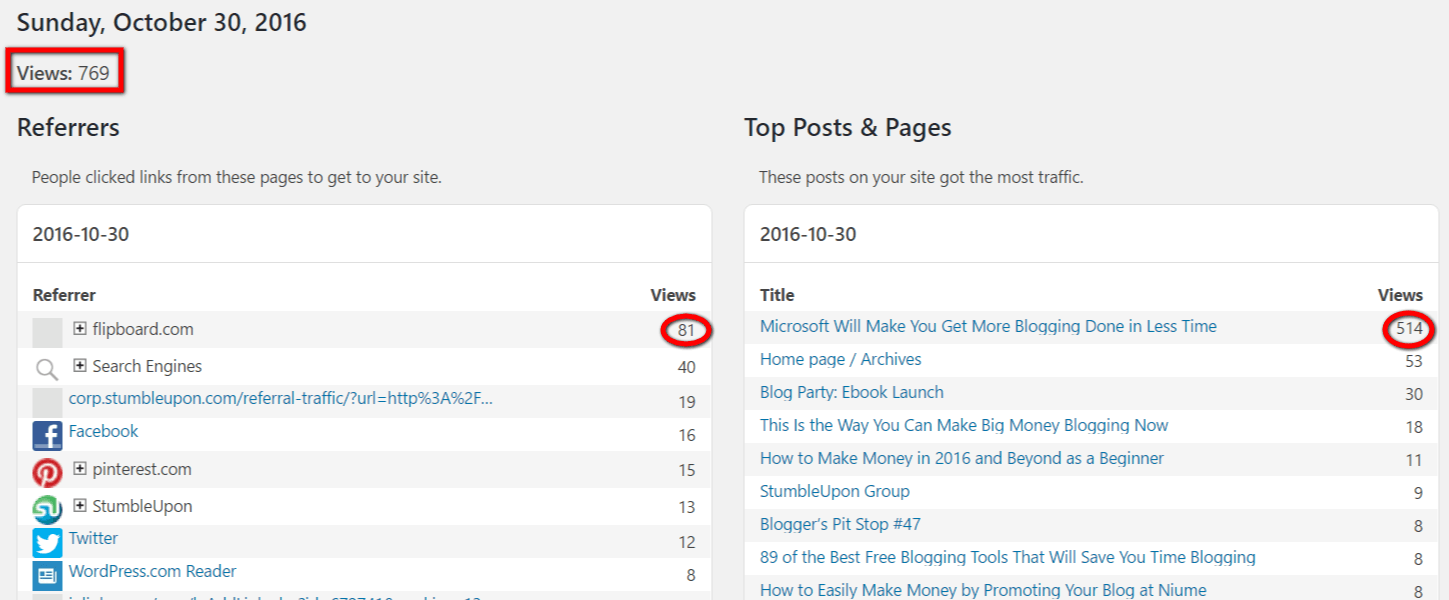Screen dimensions: 1449x600
Task: Expand the flipboard.com referrer row
Action: point(80,328)
